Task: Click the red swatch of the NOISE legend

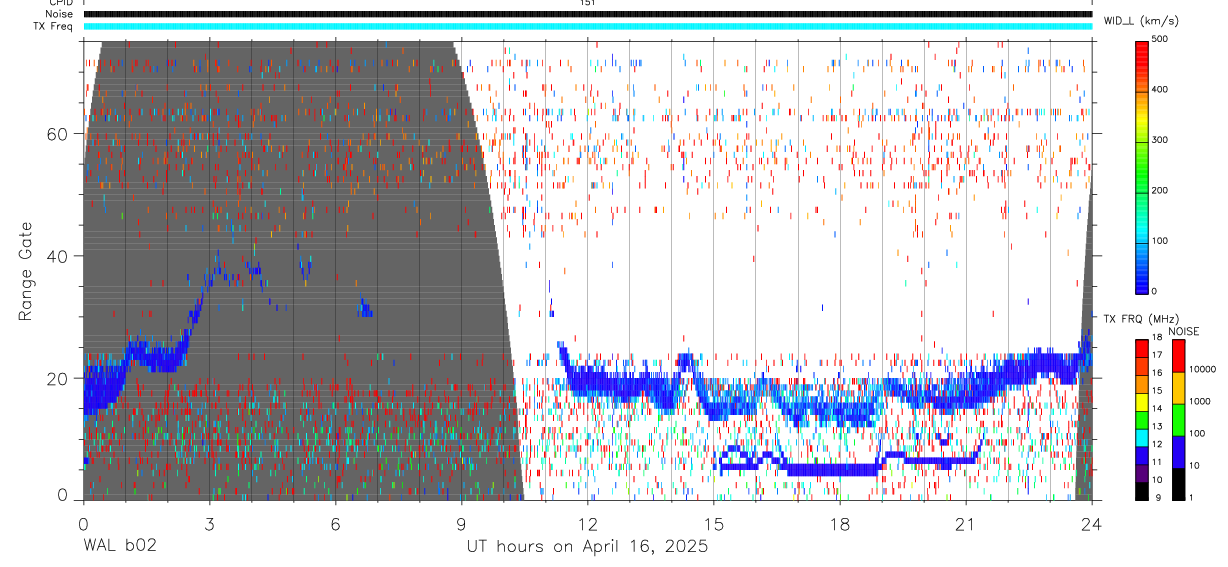Action: coord(1179,355)
